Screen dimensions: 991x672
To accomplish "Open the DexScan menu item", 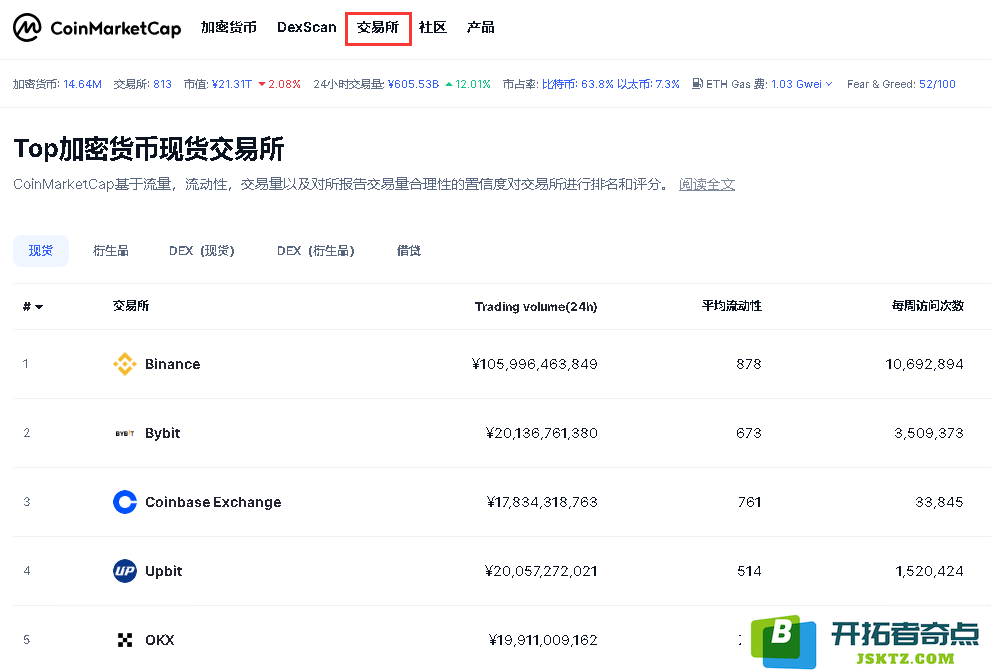I will pos(307,27).
